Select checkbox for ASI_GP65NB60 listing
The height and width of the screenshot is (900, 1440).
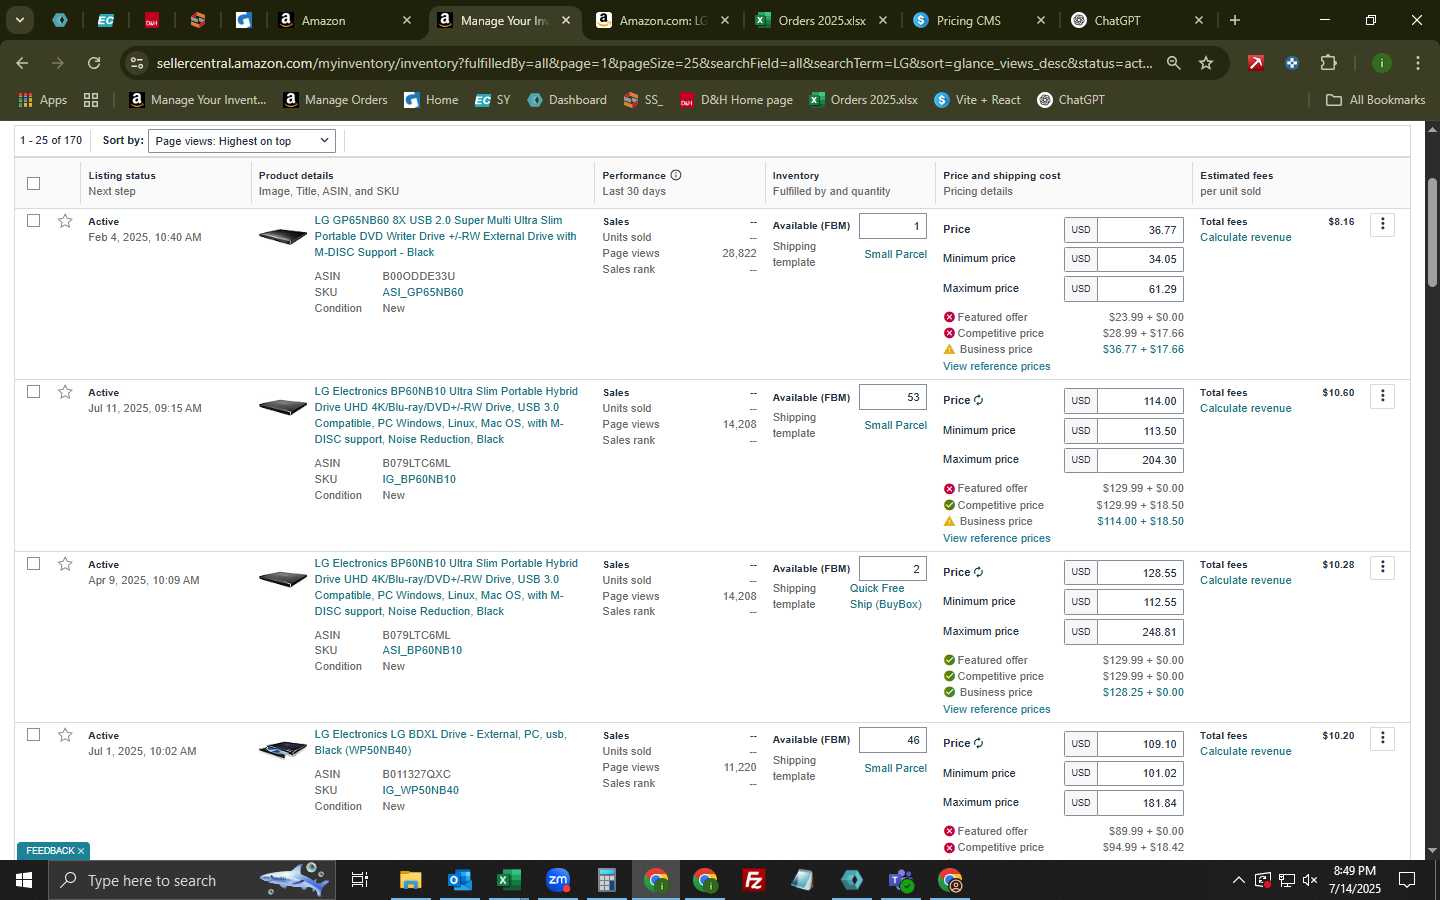click(33, 220)
